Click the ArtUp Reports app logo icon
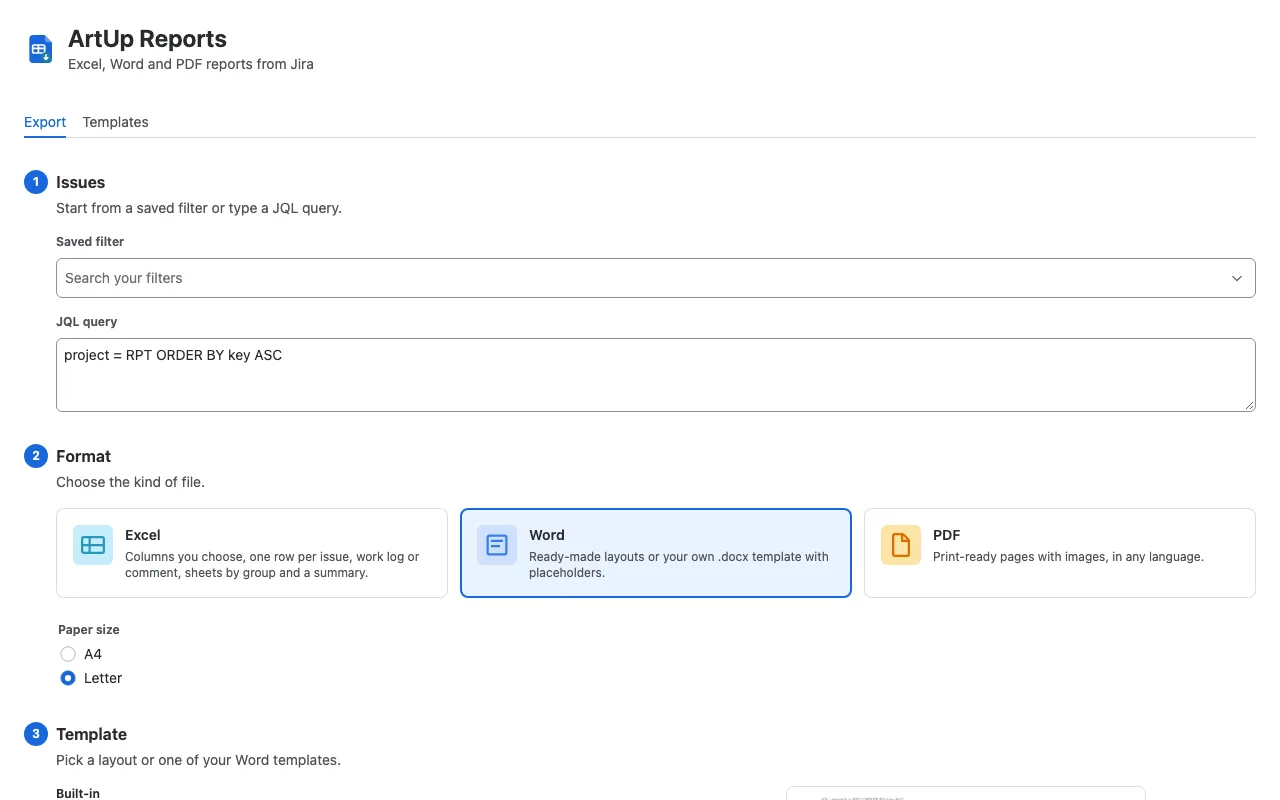This screenshot has width=1280, height=800. 40,49
